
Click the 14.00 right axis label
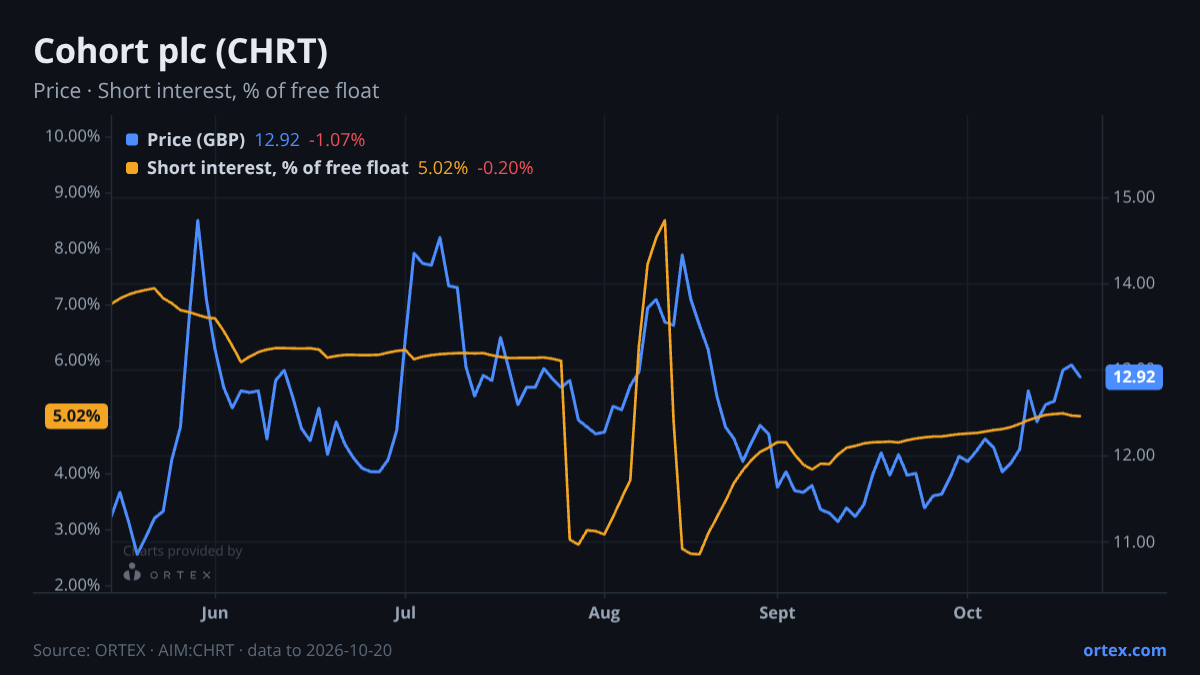(1133, 283)
